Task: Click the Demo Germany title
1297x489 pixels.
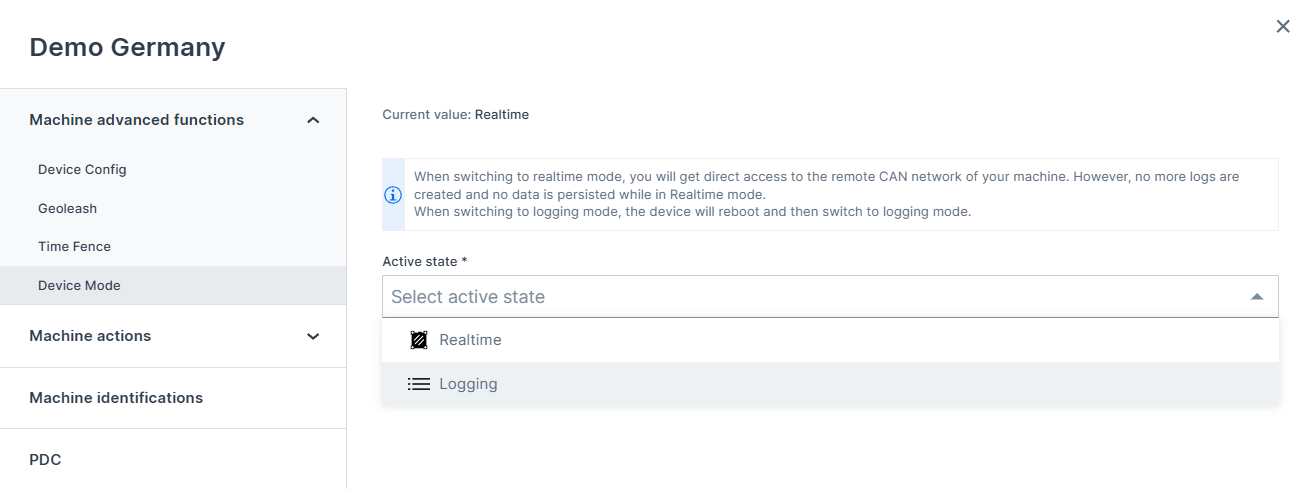Action: click(127, 47)
